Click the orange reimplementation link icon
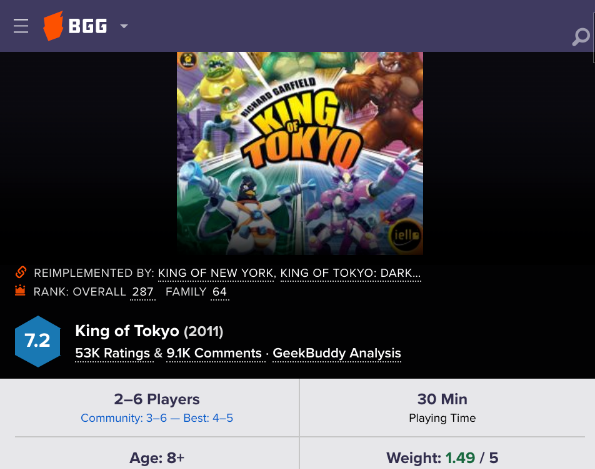Viewport: 595px width, 469px height. tap(20, 272)
